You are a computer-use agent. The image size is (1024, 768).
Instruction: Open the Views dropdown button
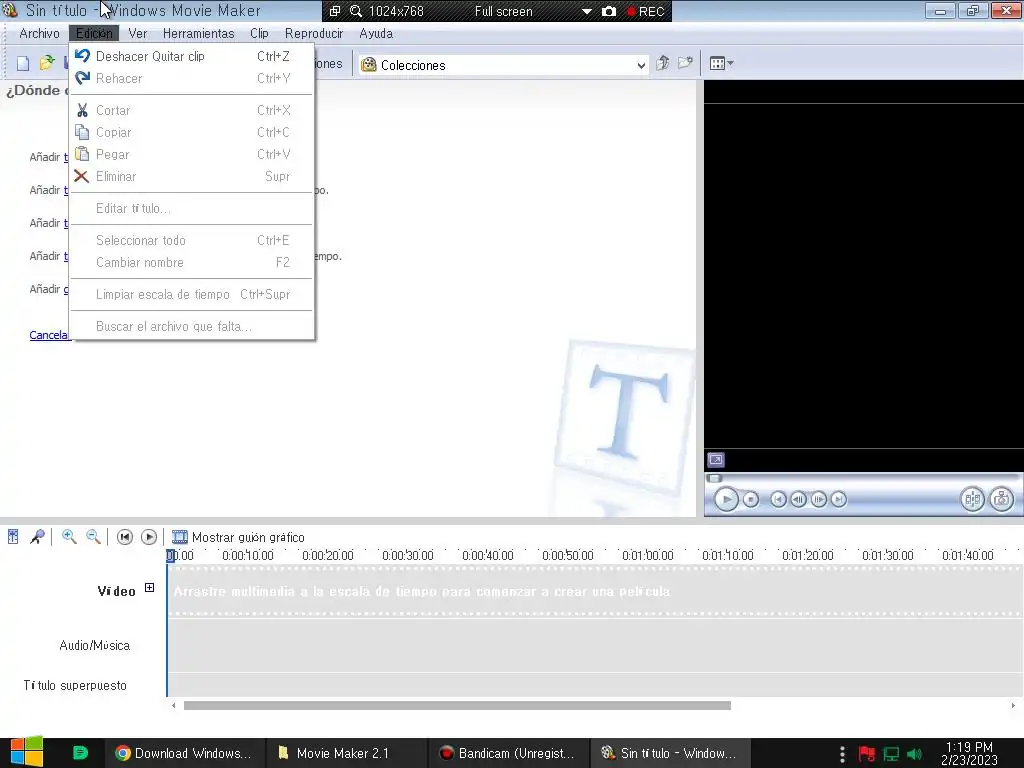pyautogui.click(x=721, y=63)
